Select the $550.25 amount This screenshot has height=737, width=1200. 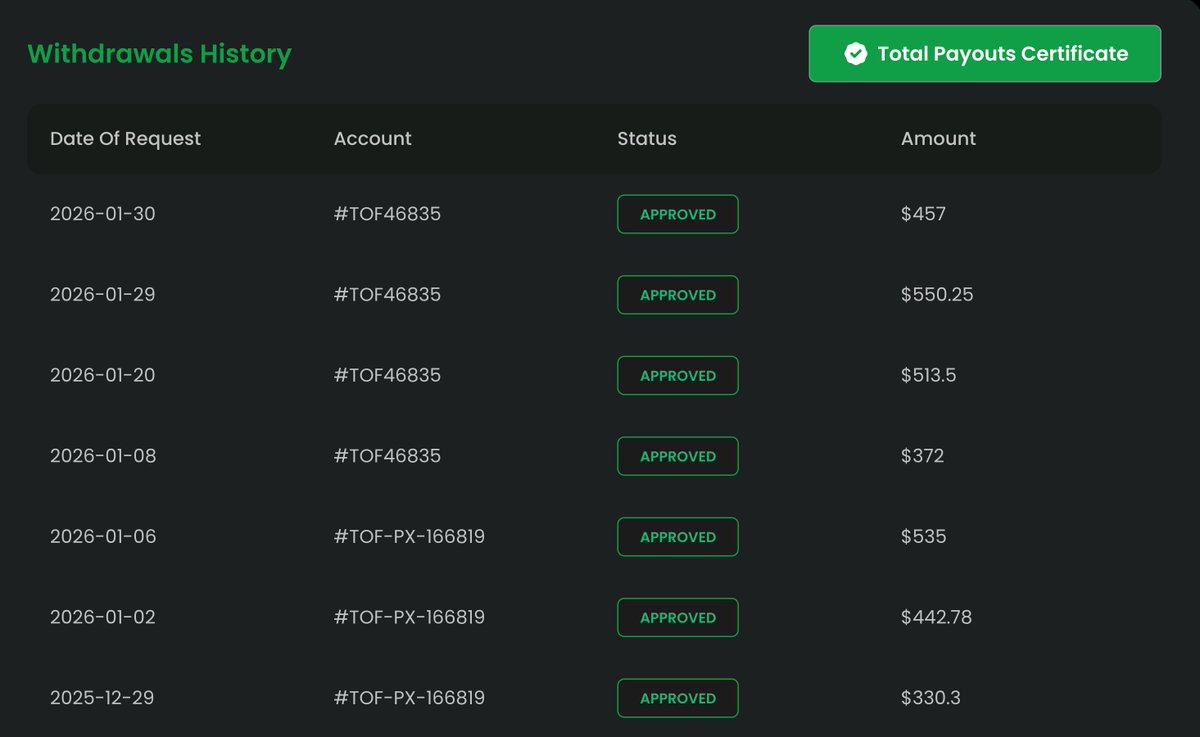[937, 295]
